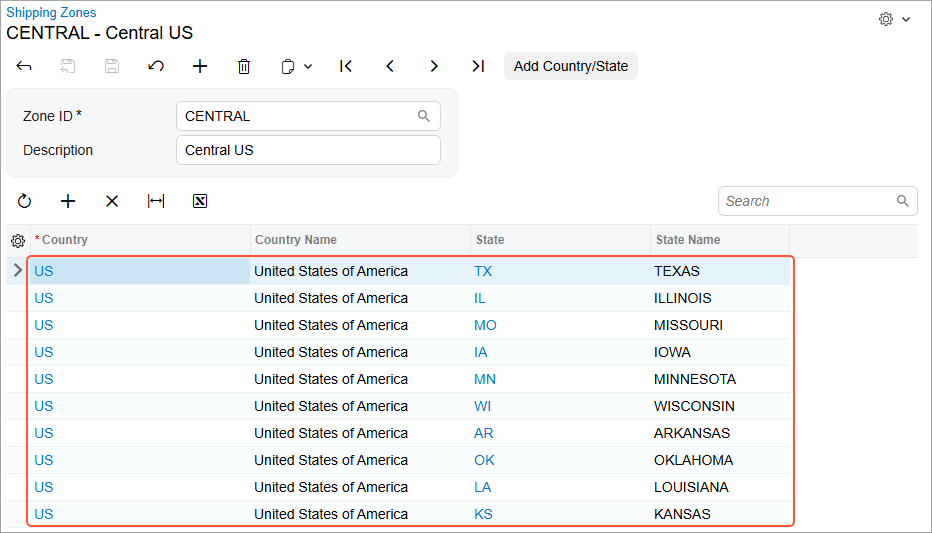Open the Shipping Zones breadcrumb link

coord(51,12)
